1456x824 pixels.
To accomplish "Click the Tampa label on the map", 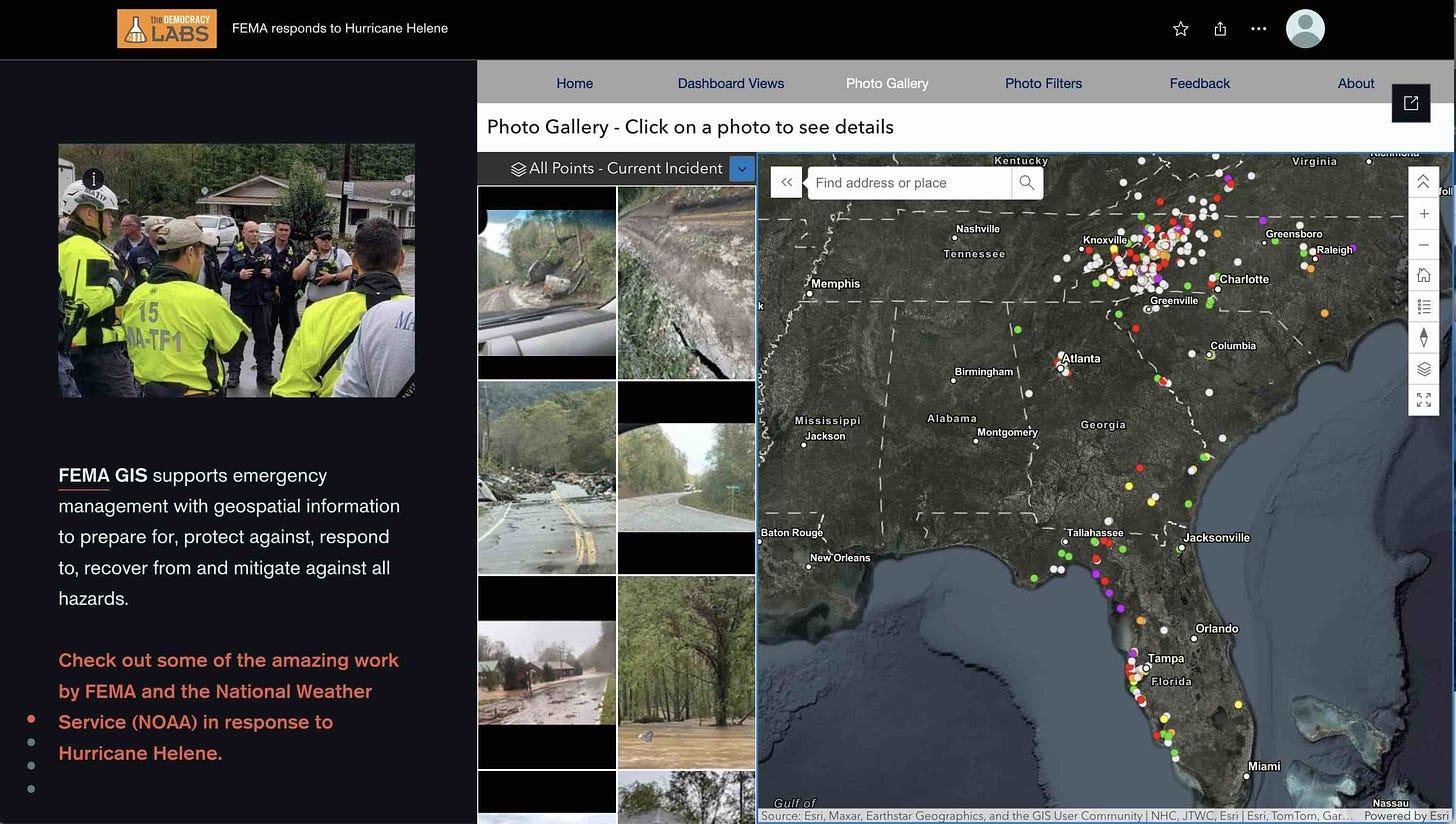I will tap(1166, 658).
